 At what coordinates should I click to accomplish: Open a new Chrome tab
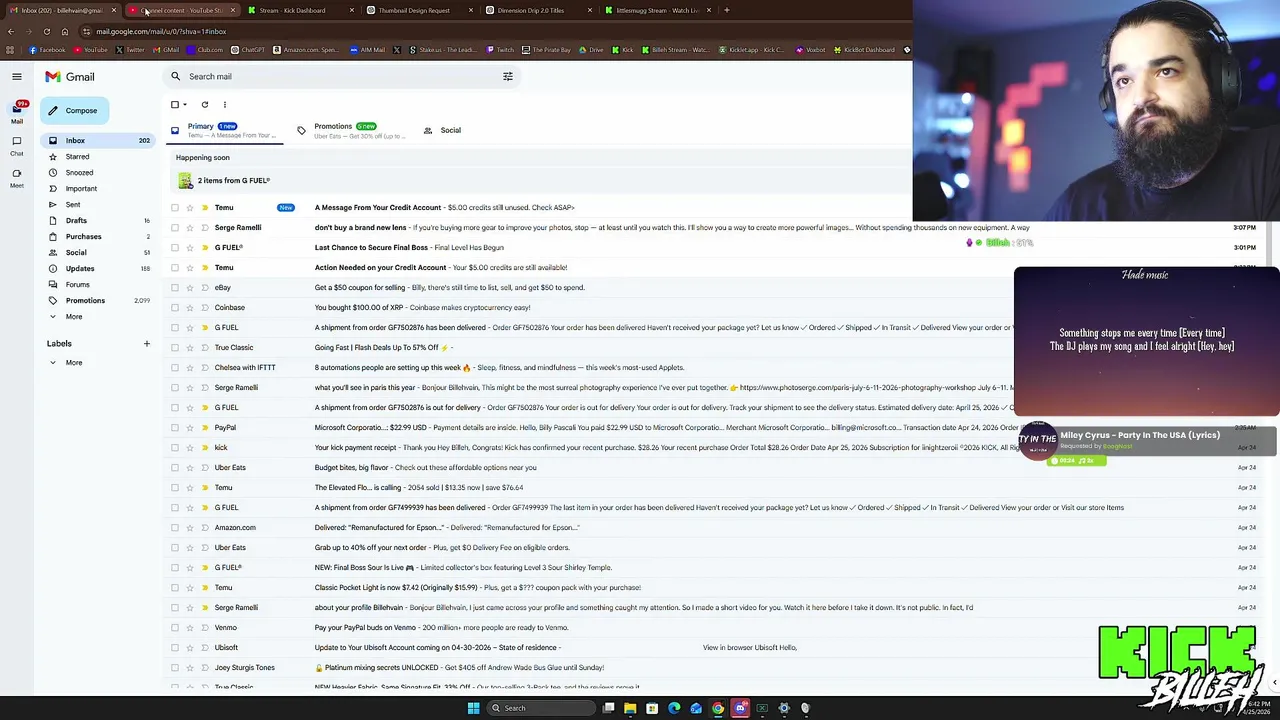tap(727, 10)
